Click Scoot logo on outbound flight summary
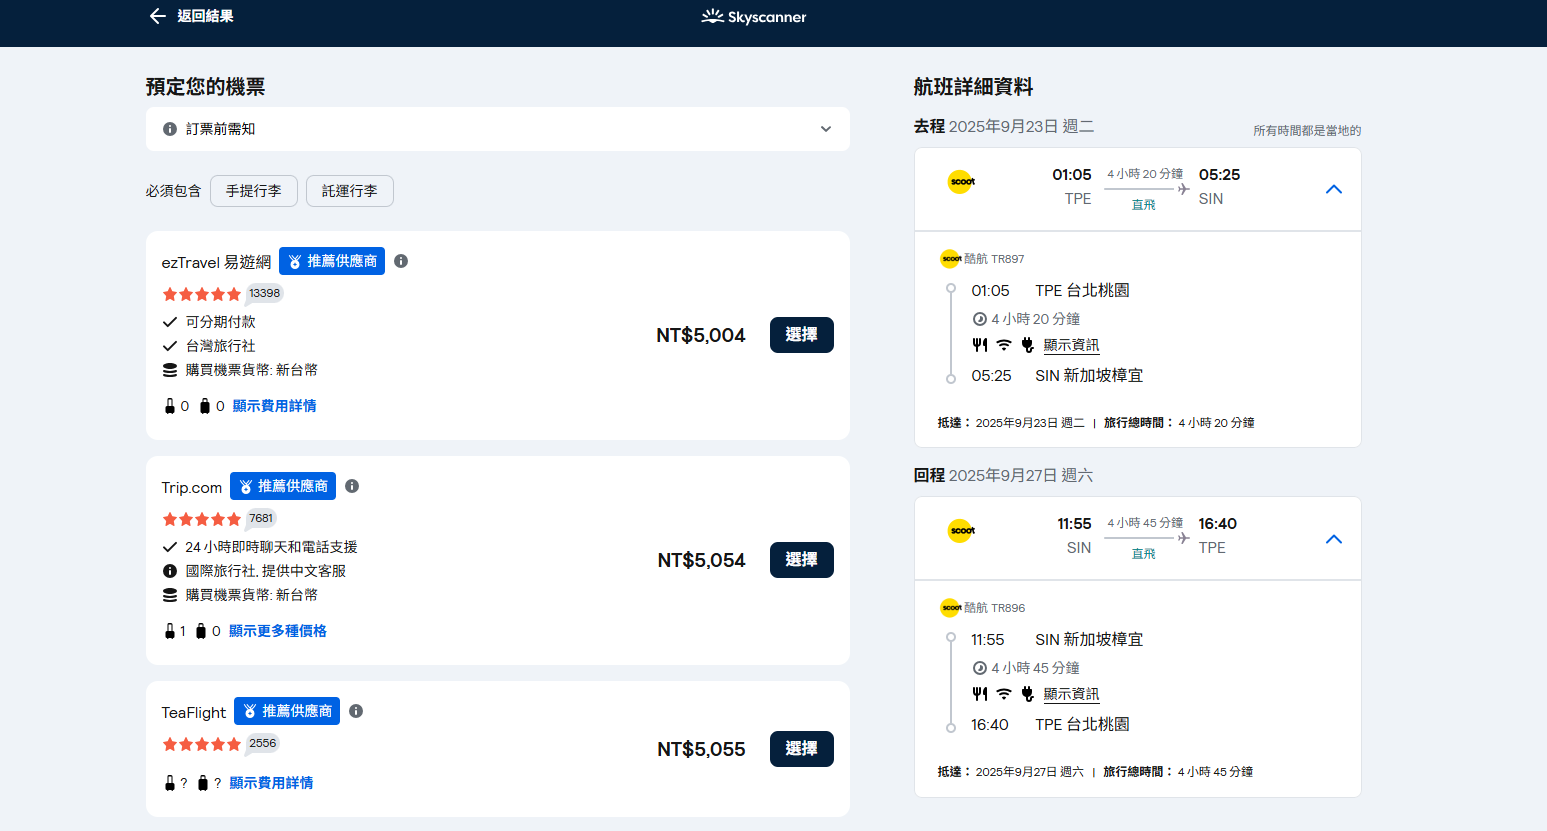Screen dimensions: 1547x831 tap(962, 181)
